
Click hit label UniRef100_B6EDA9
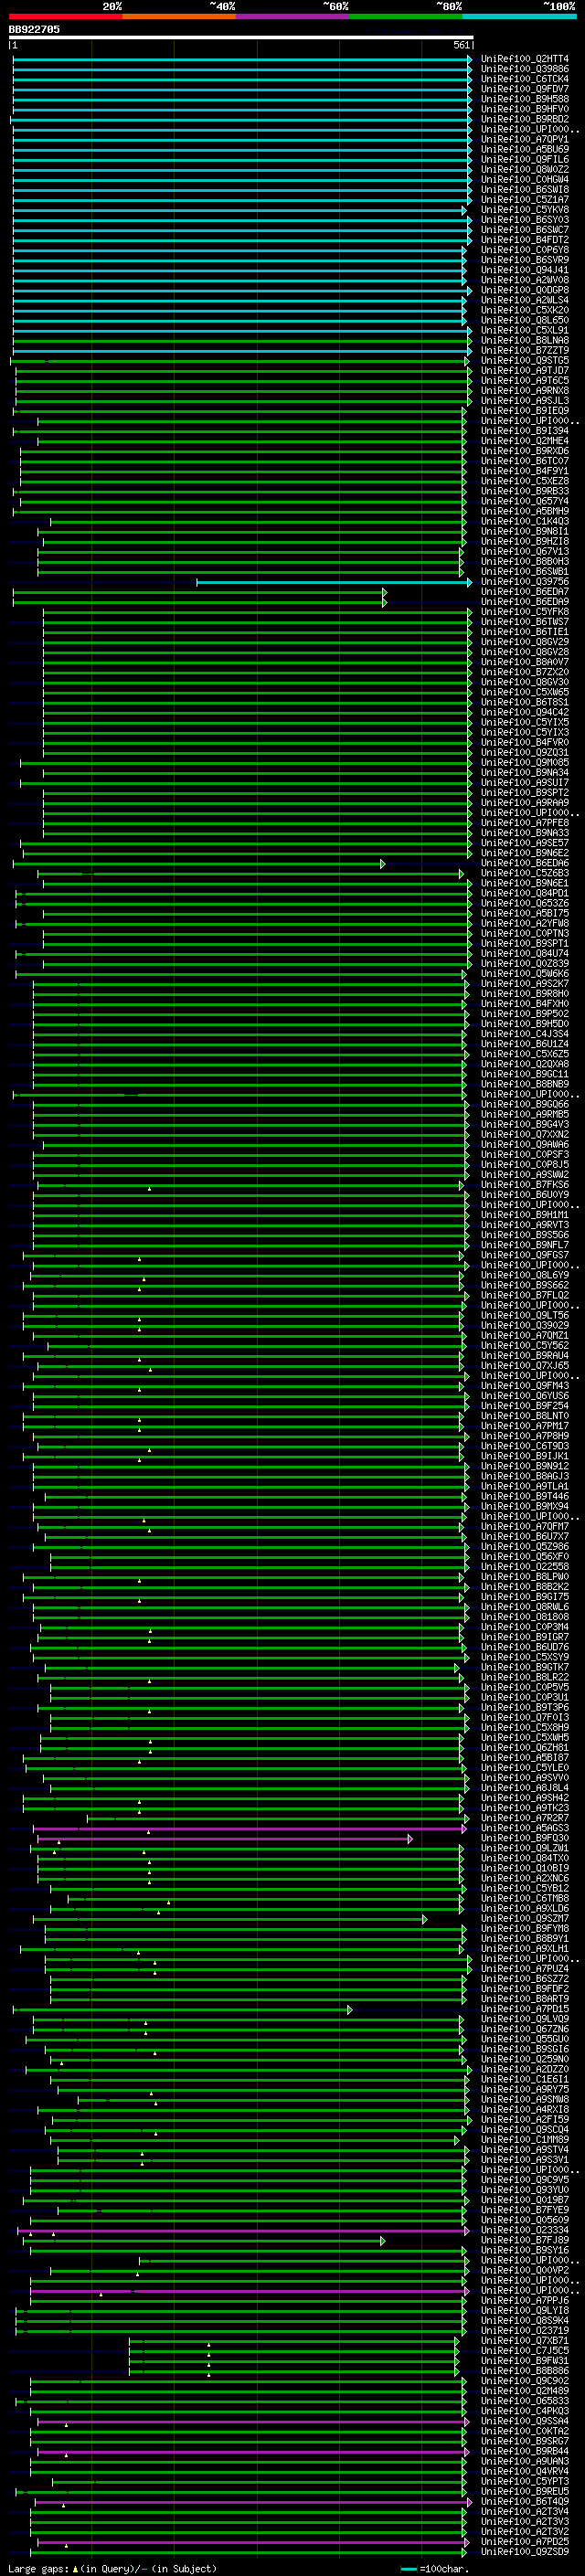click(524, 602)
